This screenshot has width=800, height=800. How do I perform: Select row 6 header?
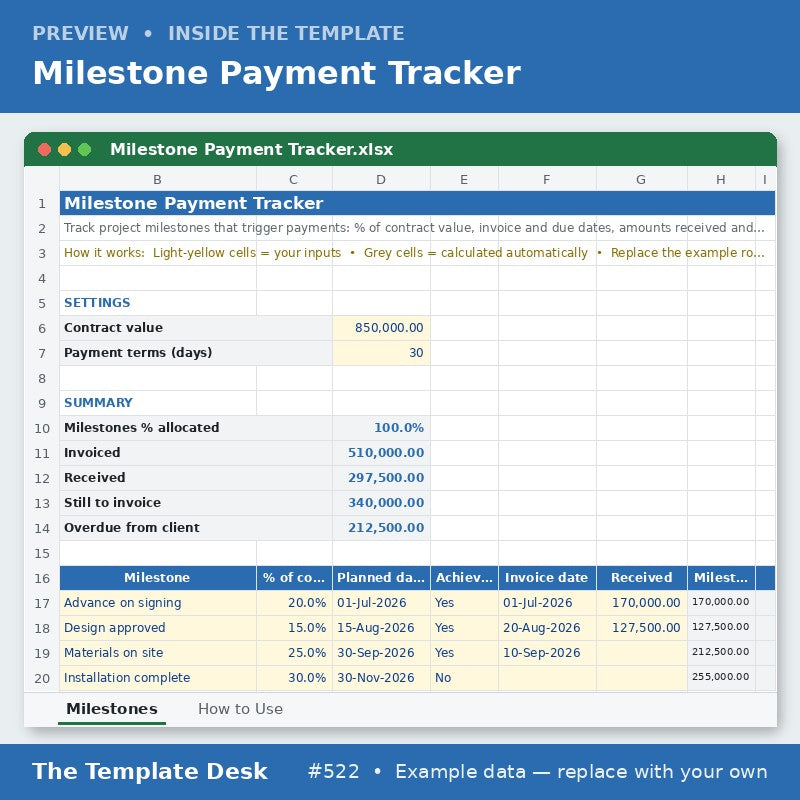[42, 328]
